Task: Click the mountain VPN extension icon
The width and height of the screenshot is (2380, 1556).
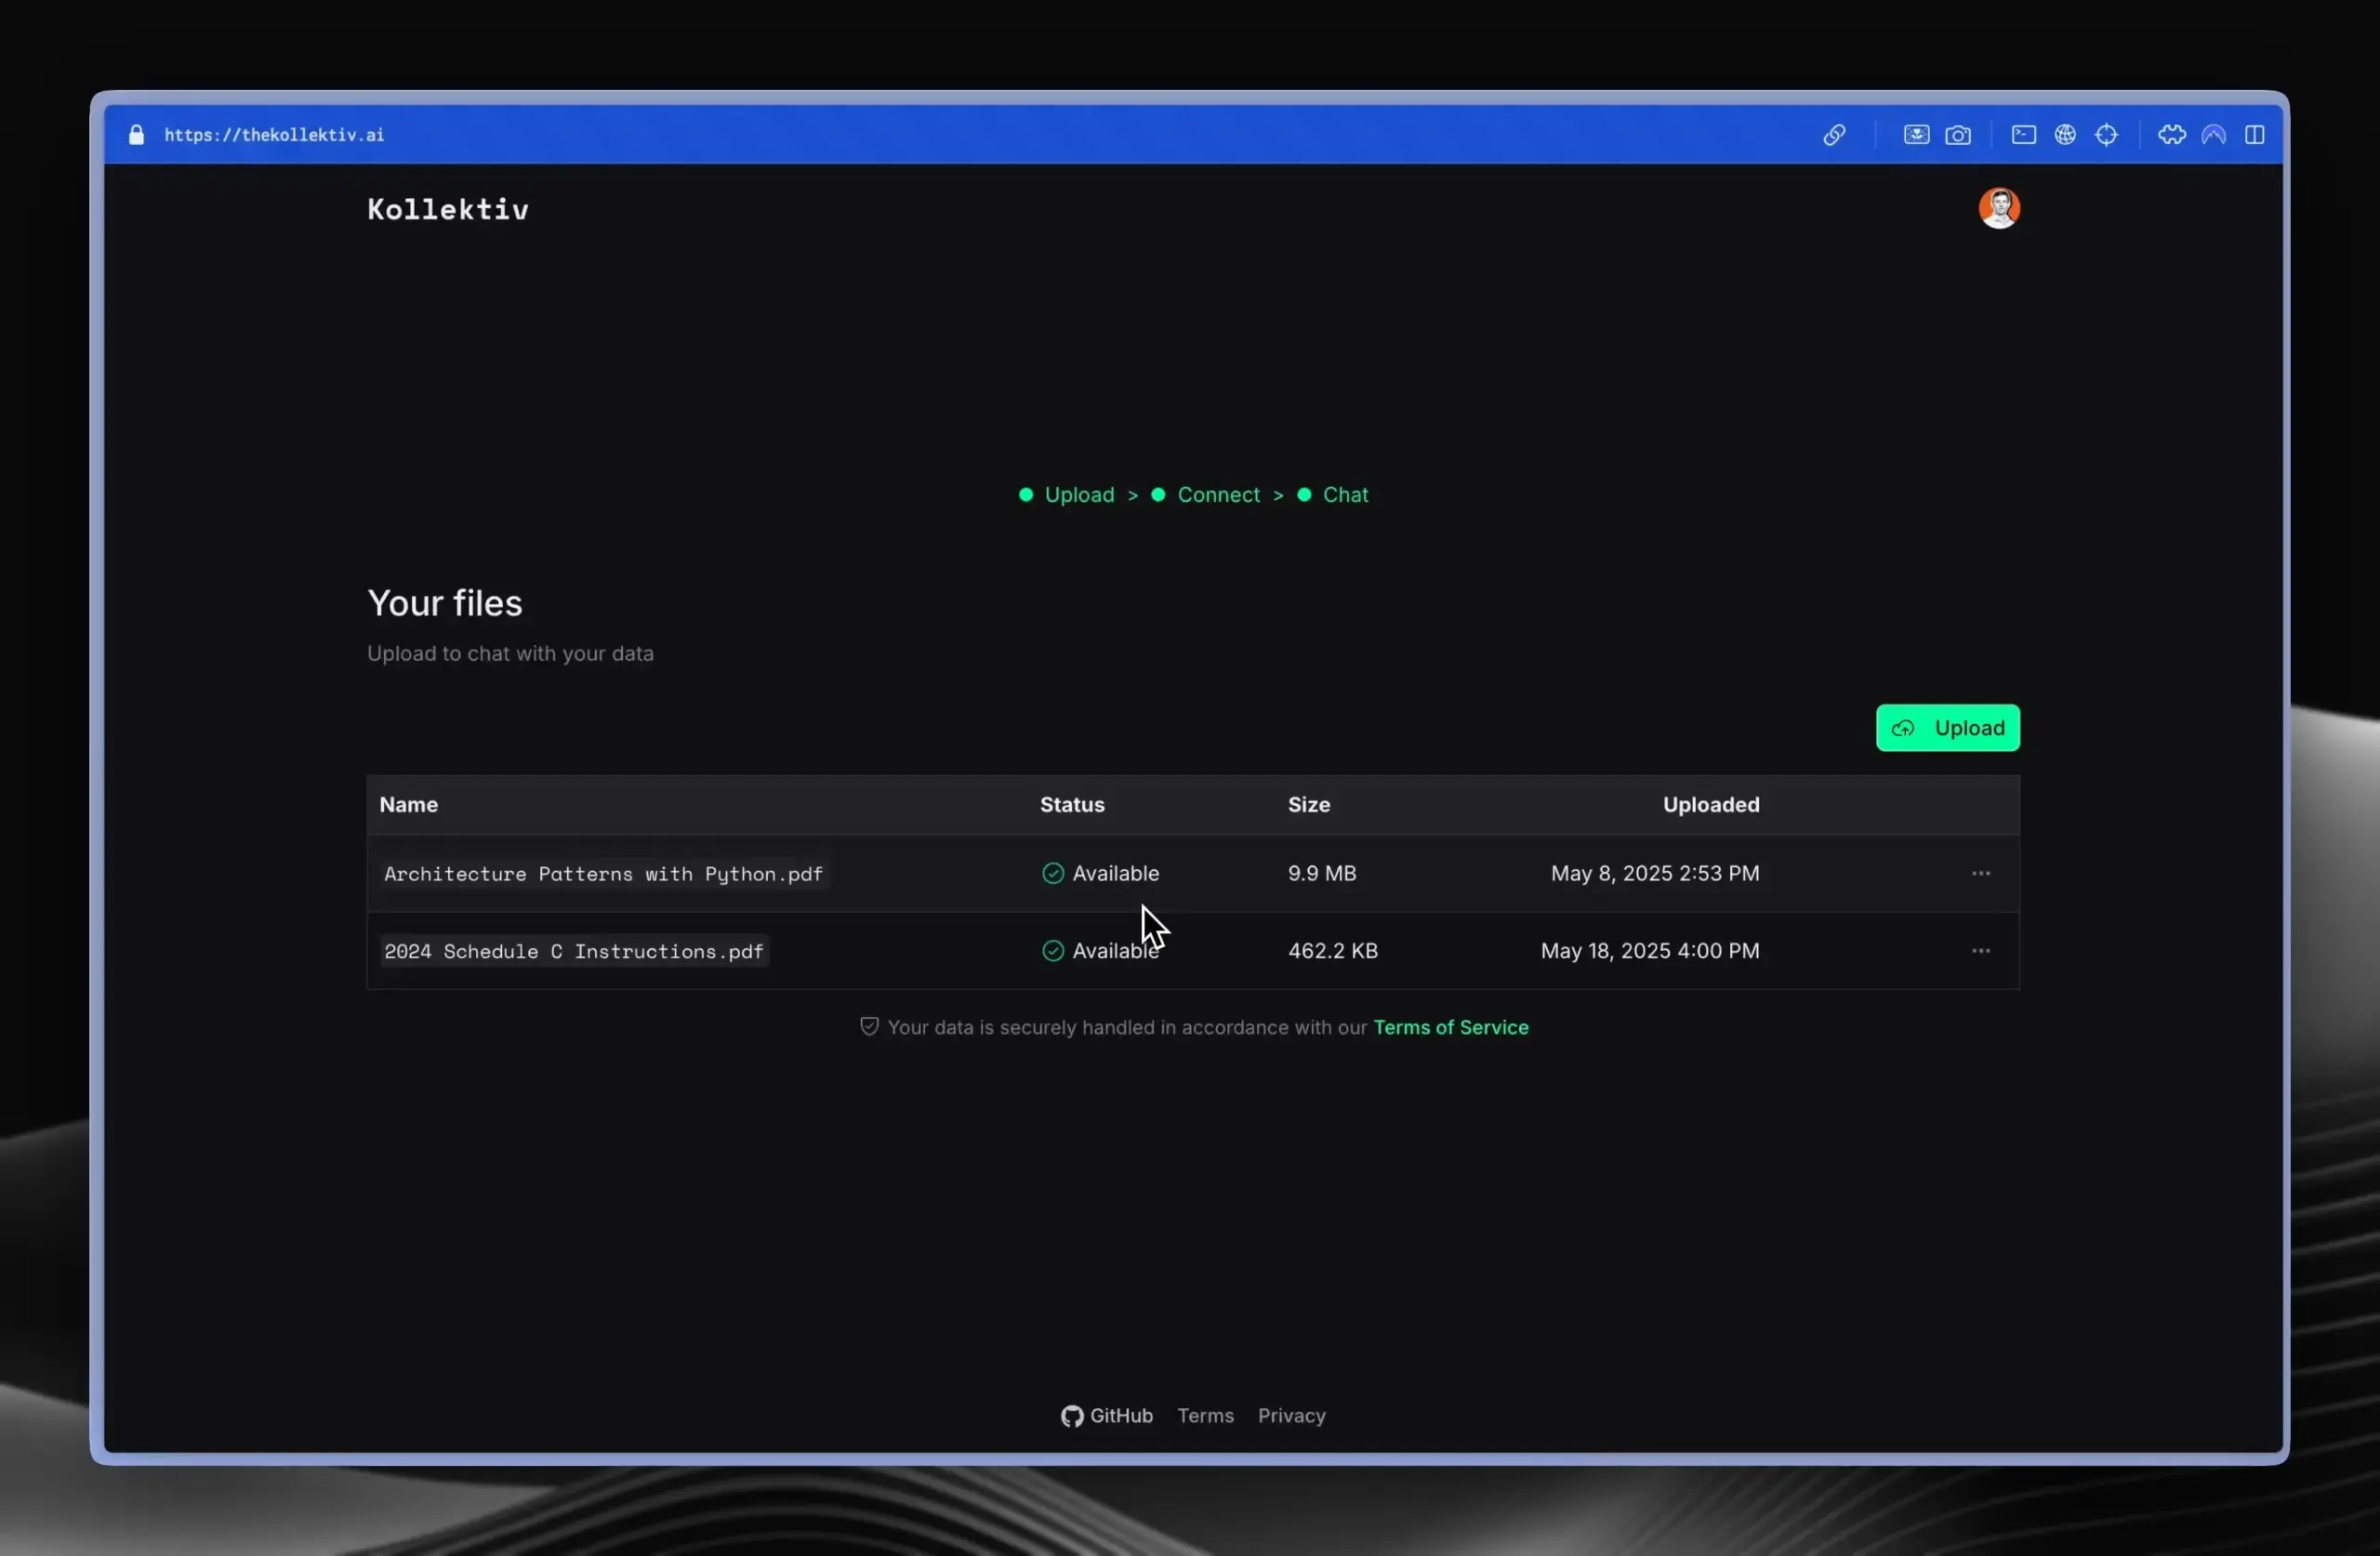Action: click(2213, 135)
